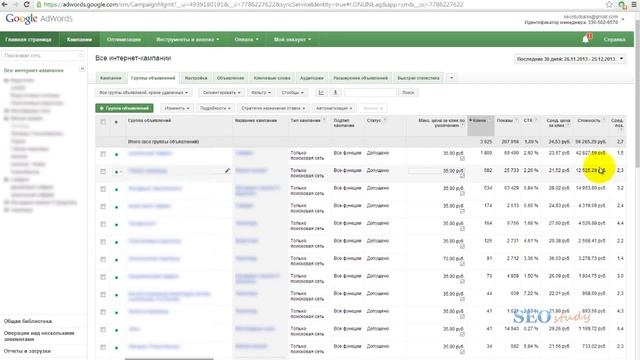Click the browser address bar

318,4
